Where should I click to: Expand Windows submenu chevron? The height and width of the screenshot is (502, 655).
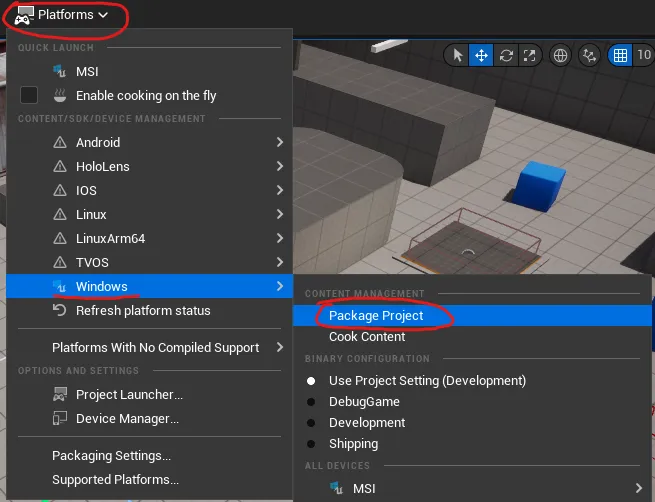pyautogui.click(x=280, y=286)
